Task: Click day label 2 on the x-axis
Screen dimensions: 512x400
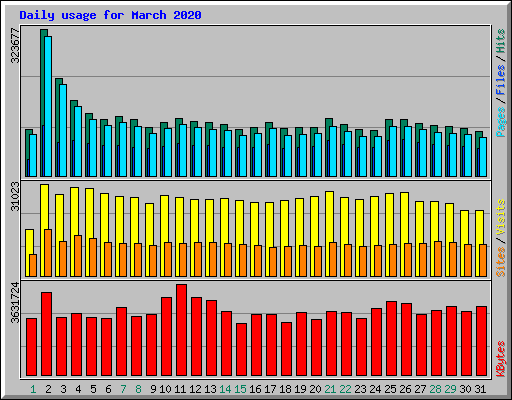Action: (48, 389)
